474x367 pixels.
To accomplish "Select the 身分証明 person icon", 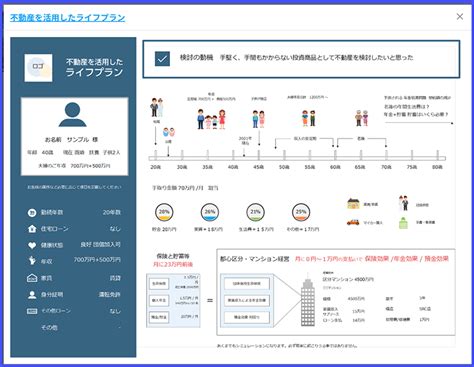I will (x=32, y=294).
